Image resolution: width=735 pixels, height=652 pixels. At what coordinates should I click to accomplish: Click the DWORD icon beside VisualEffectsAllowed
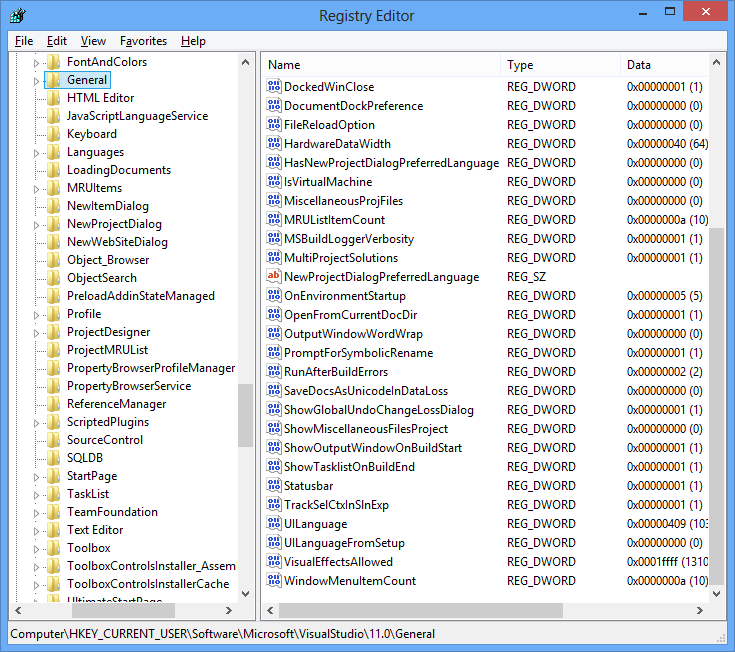tap(274, 561)
